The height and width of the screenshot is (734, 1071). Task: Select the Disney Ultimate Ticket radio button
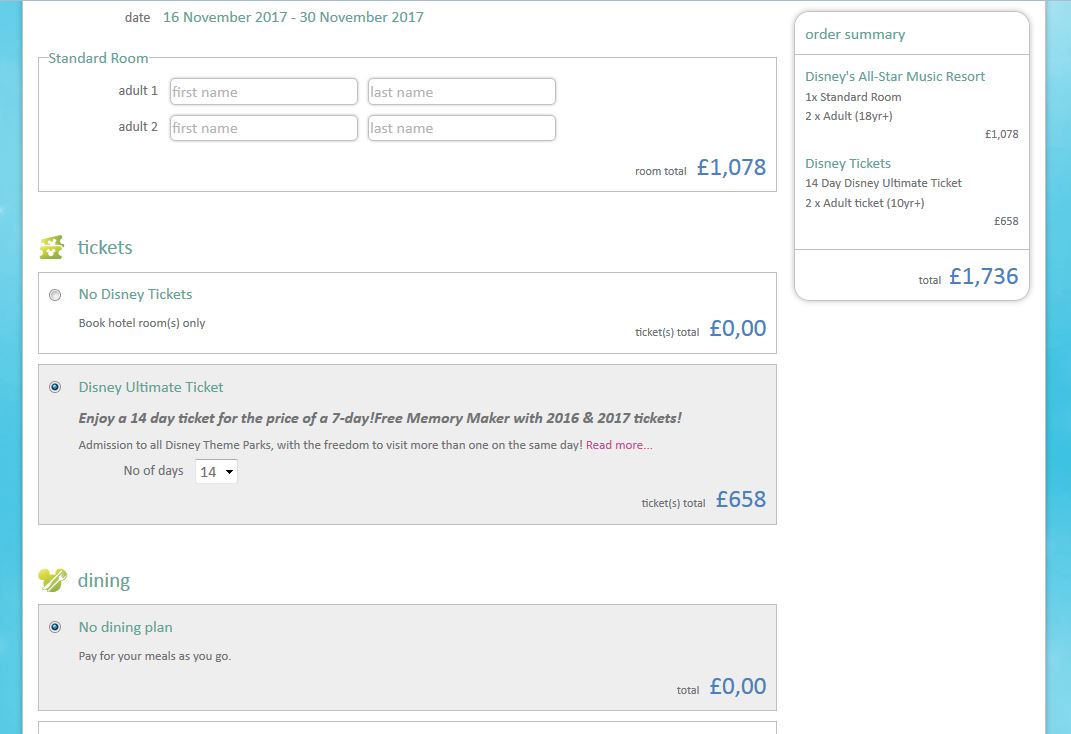point(55,387)
